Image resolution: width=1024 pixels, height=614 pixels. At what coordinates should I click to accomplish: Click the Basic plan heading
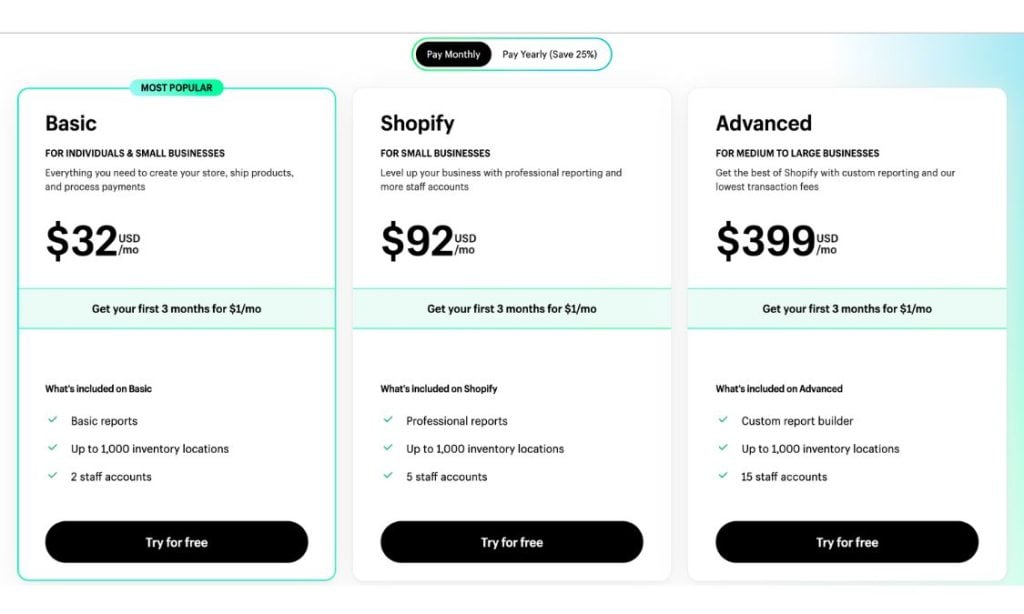coord(71,124)
